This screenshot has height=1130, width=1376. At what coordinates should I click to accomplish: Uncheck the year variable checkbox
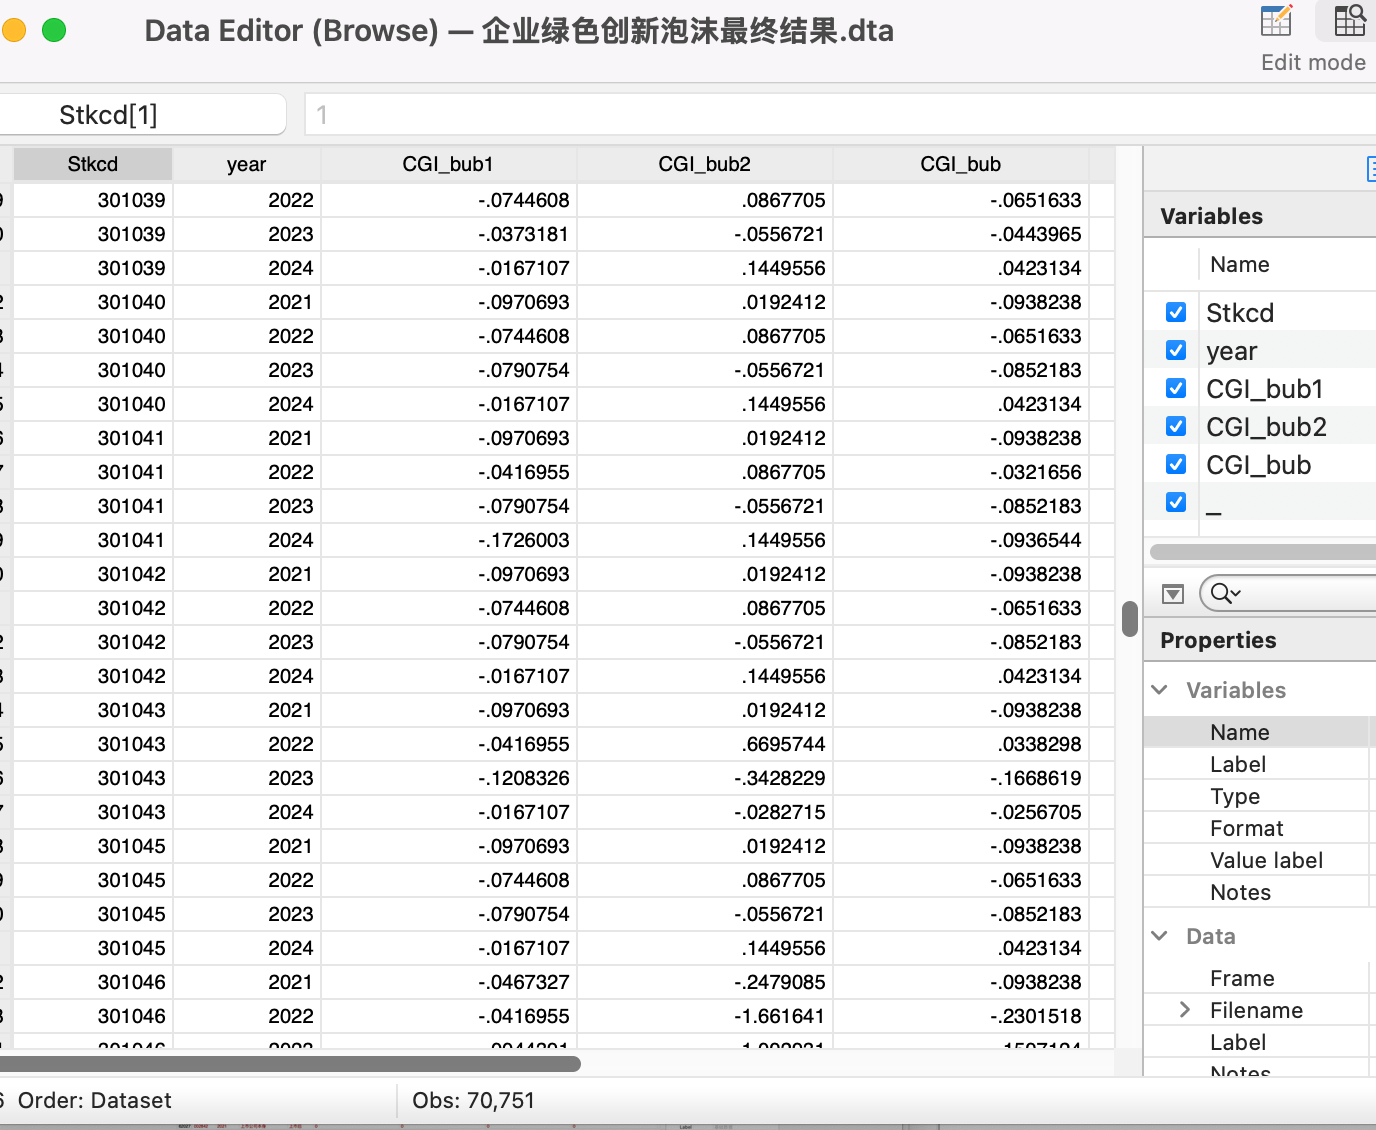tap(1176, 350)
